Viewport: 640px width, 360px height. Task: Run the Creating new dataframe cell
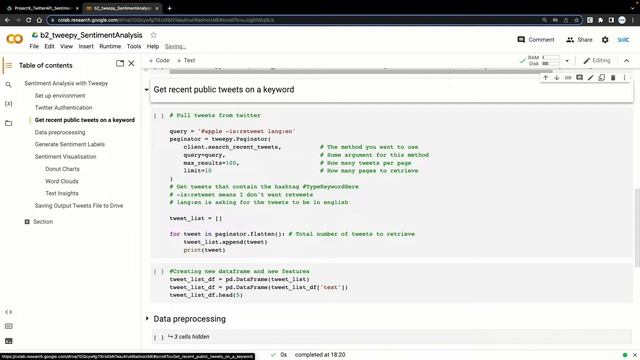coord(158,271)
